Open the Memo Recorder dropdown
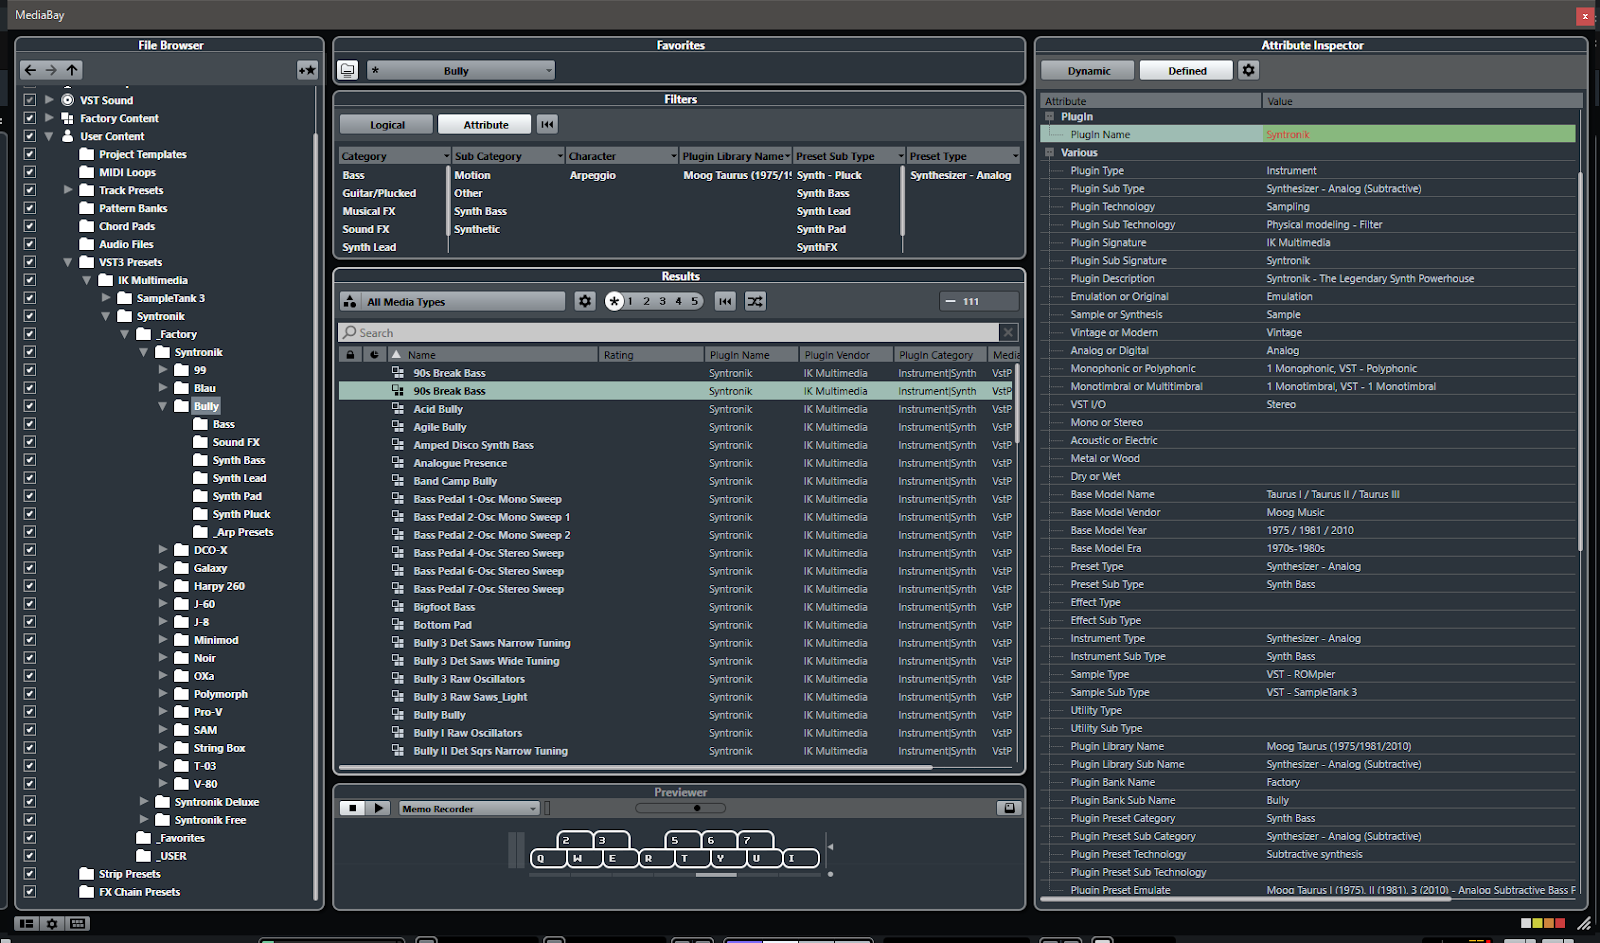 click(469, 808)
